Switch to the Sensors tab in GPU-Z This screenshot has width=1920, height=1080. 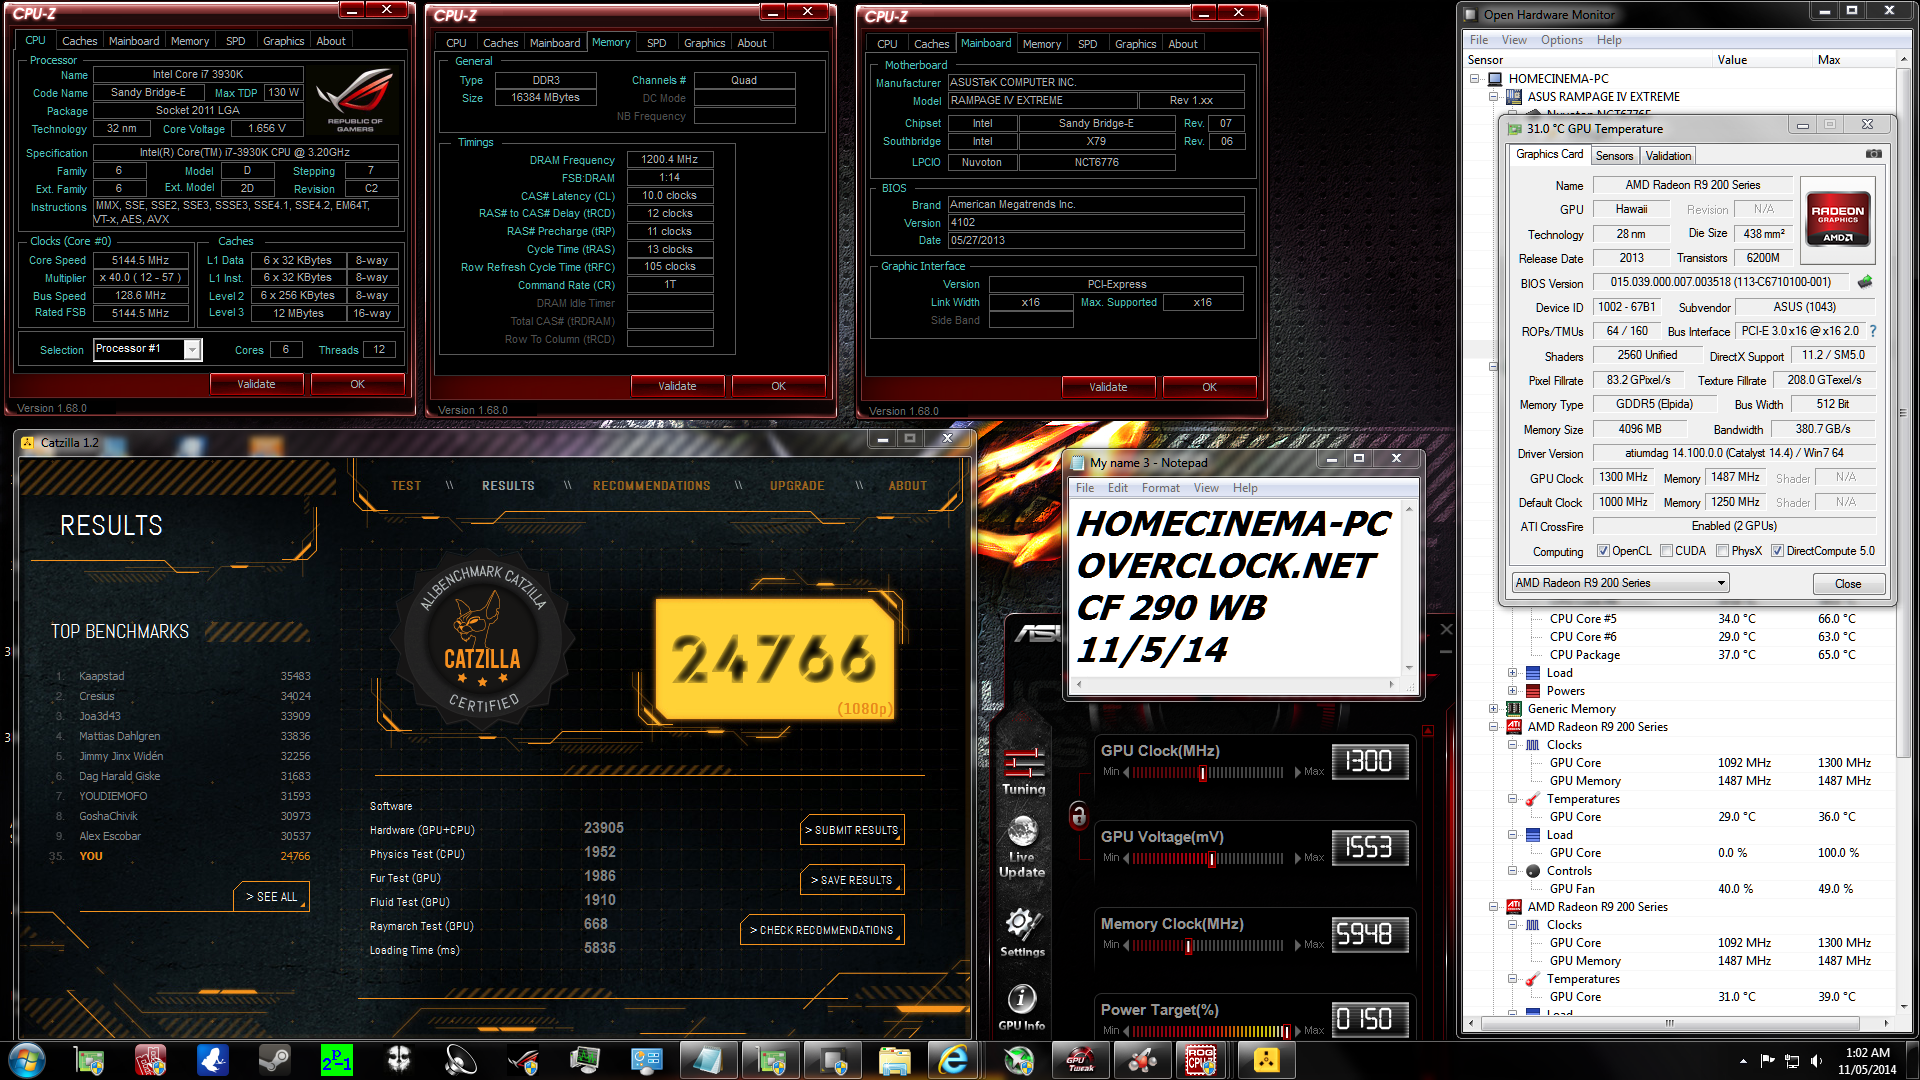point(1614,156)
